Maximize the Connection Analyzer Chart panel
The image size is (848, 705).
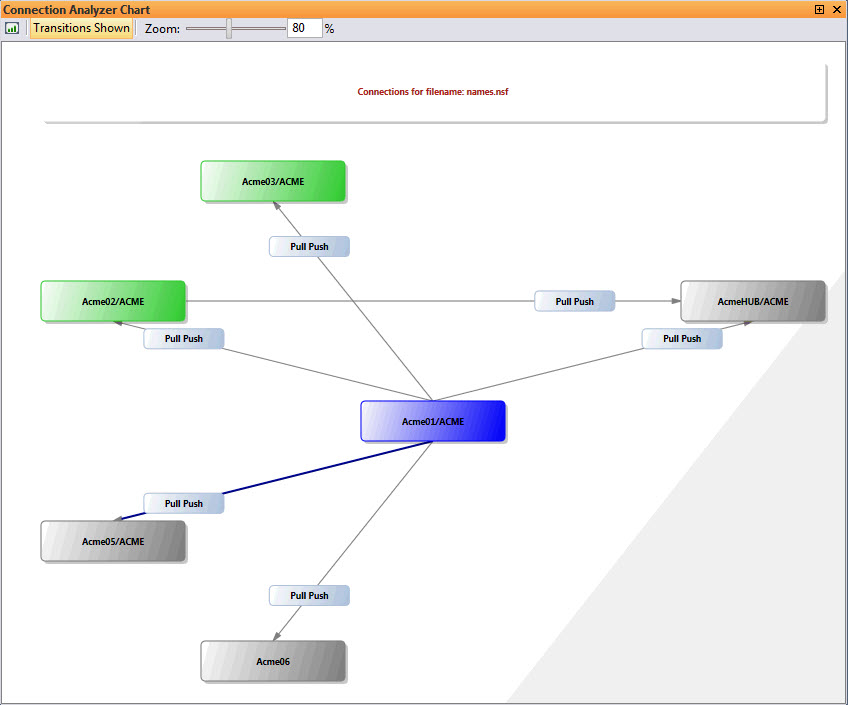pos(820,9)
